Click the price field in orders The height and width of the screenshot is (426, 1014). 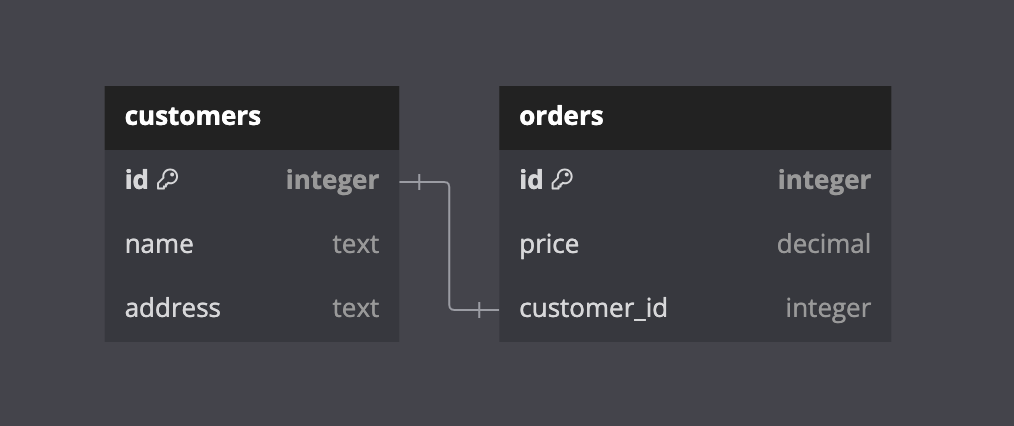[x=549, y=244]
